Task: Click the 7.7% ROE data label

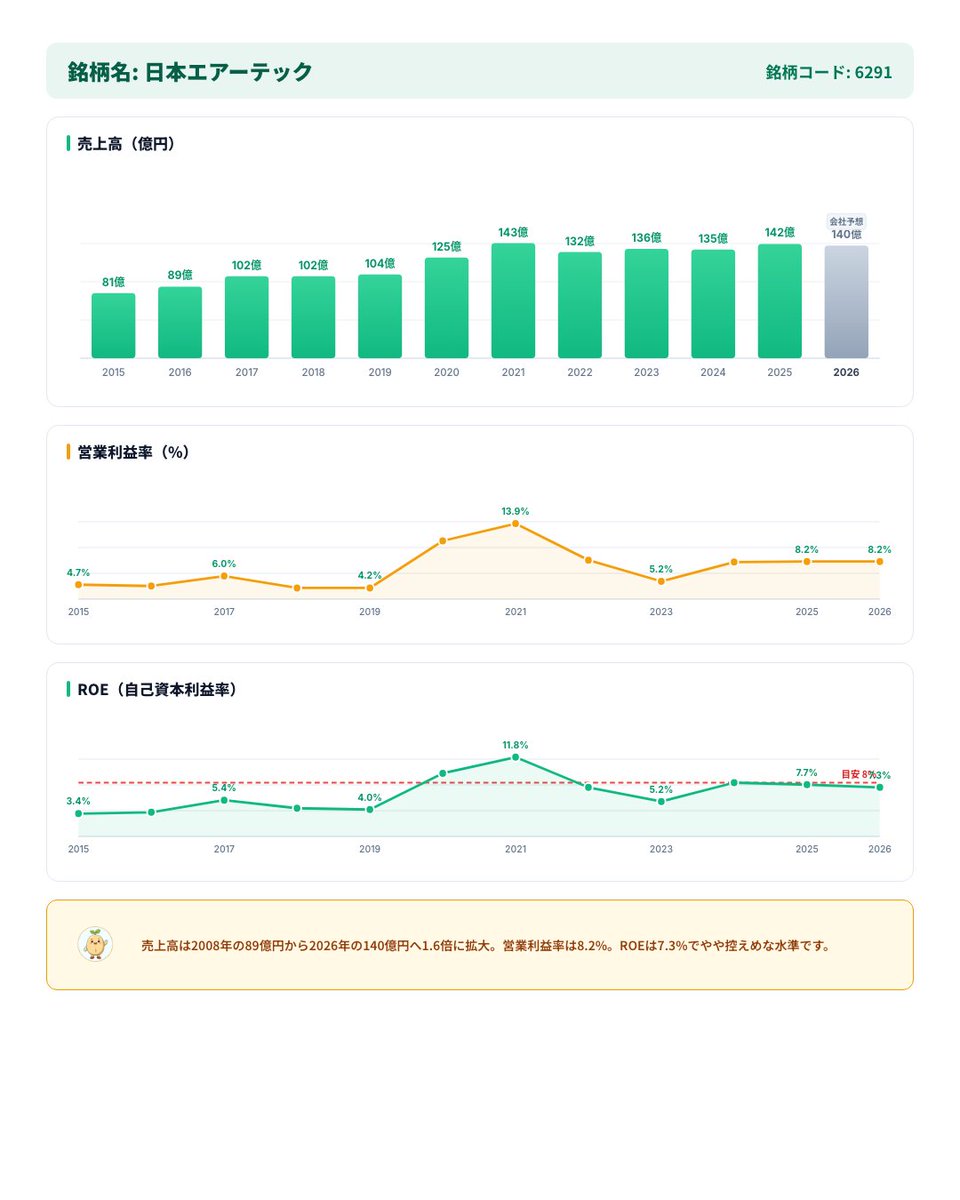Action: tap(806, 772)
